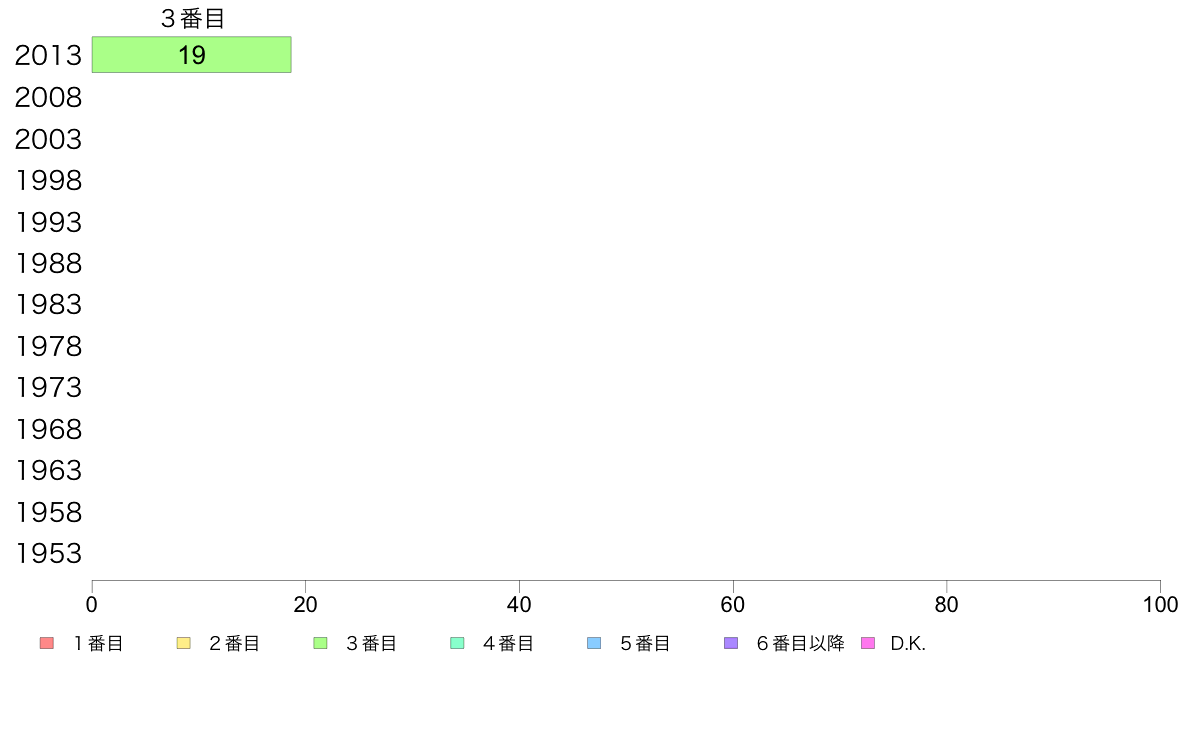
Task: Click the red 1番目 legend swatch
Action: tap(46, 643)
